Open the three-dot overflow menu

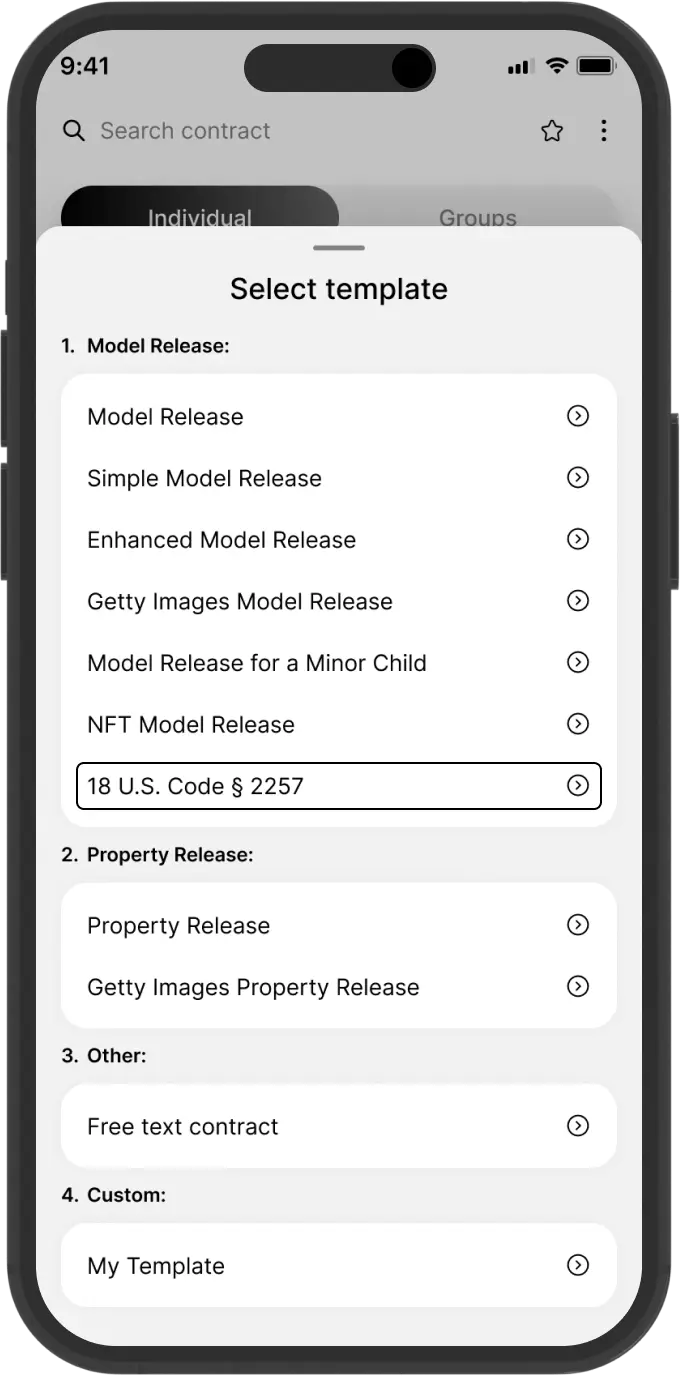(604, 130)
